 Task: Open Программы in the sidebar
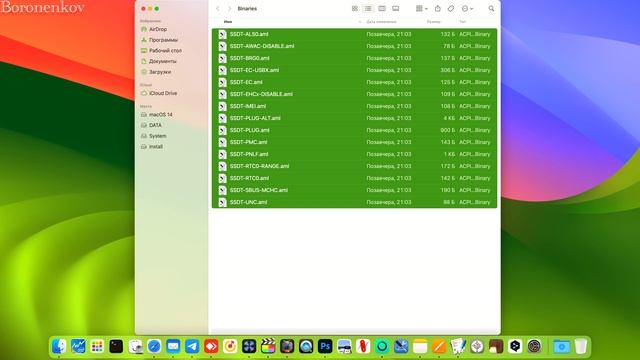tap(163, 40)
